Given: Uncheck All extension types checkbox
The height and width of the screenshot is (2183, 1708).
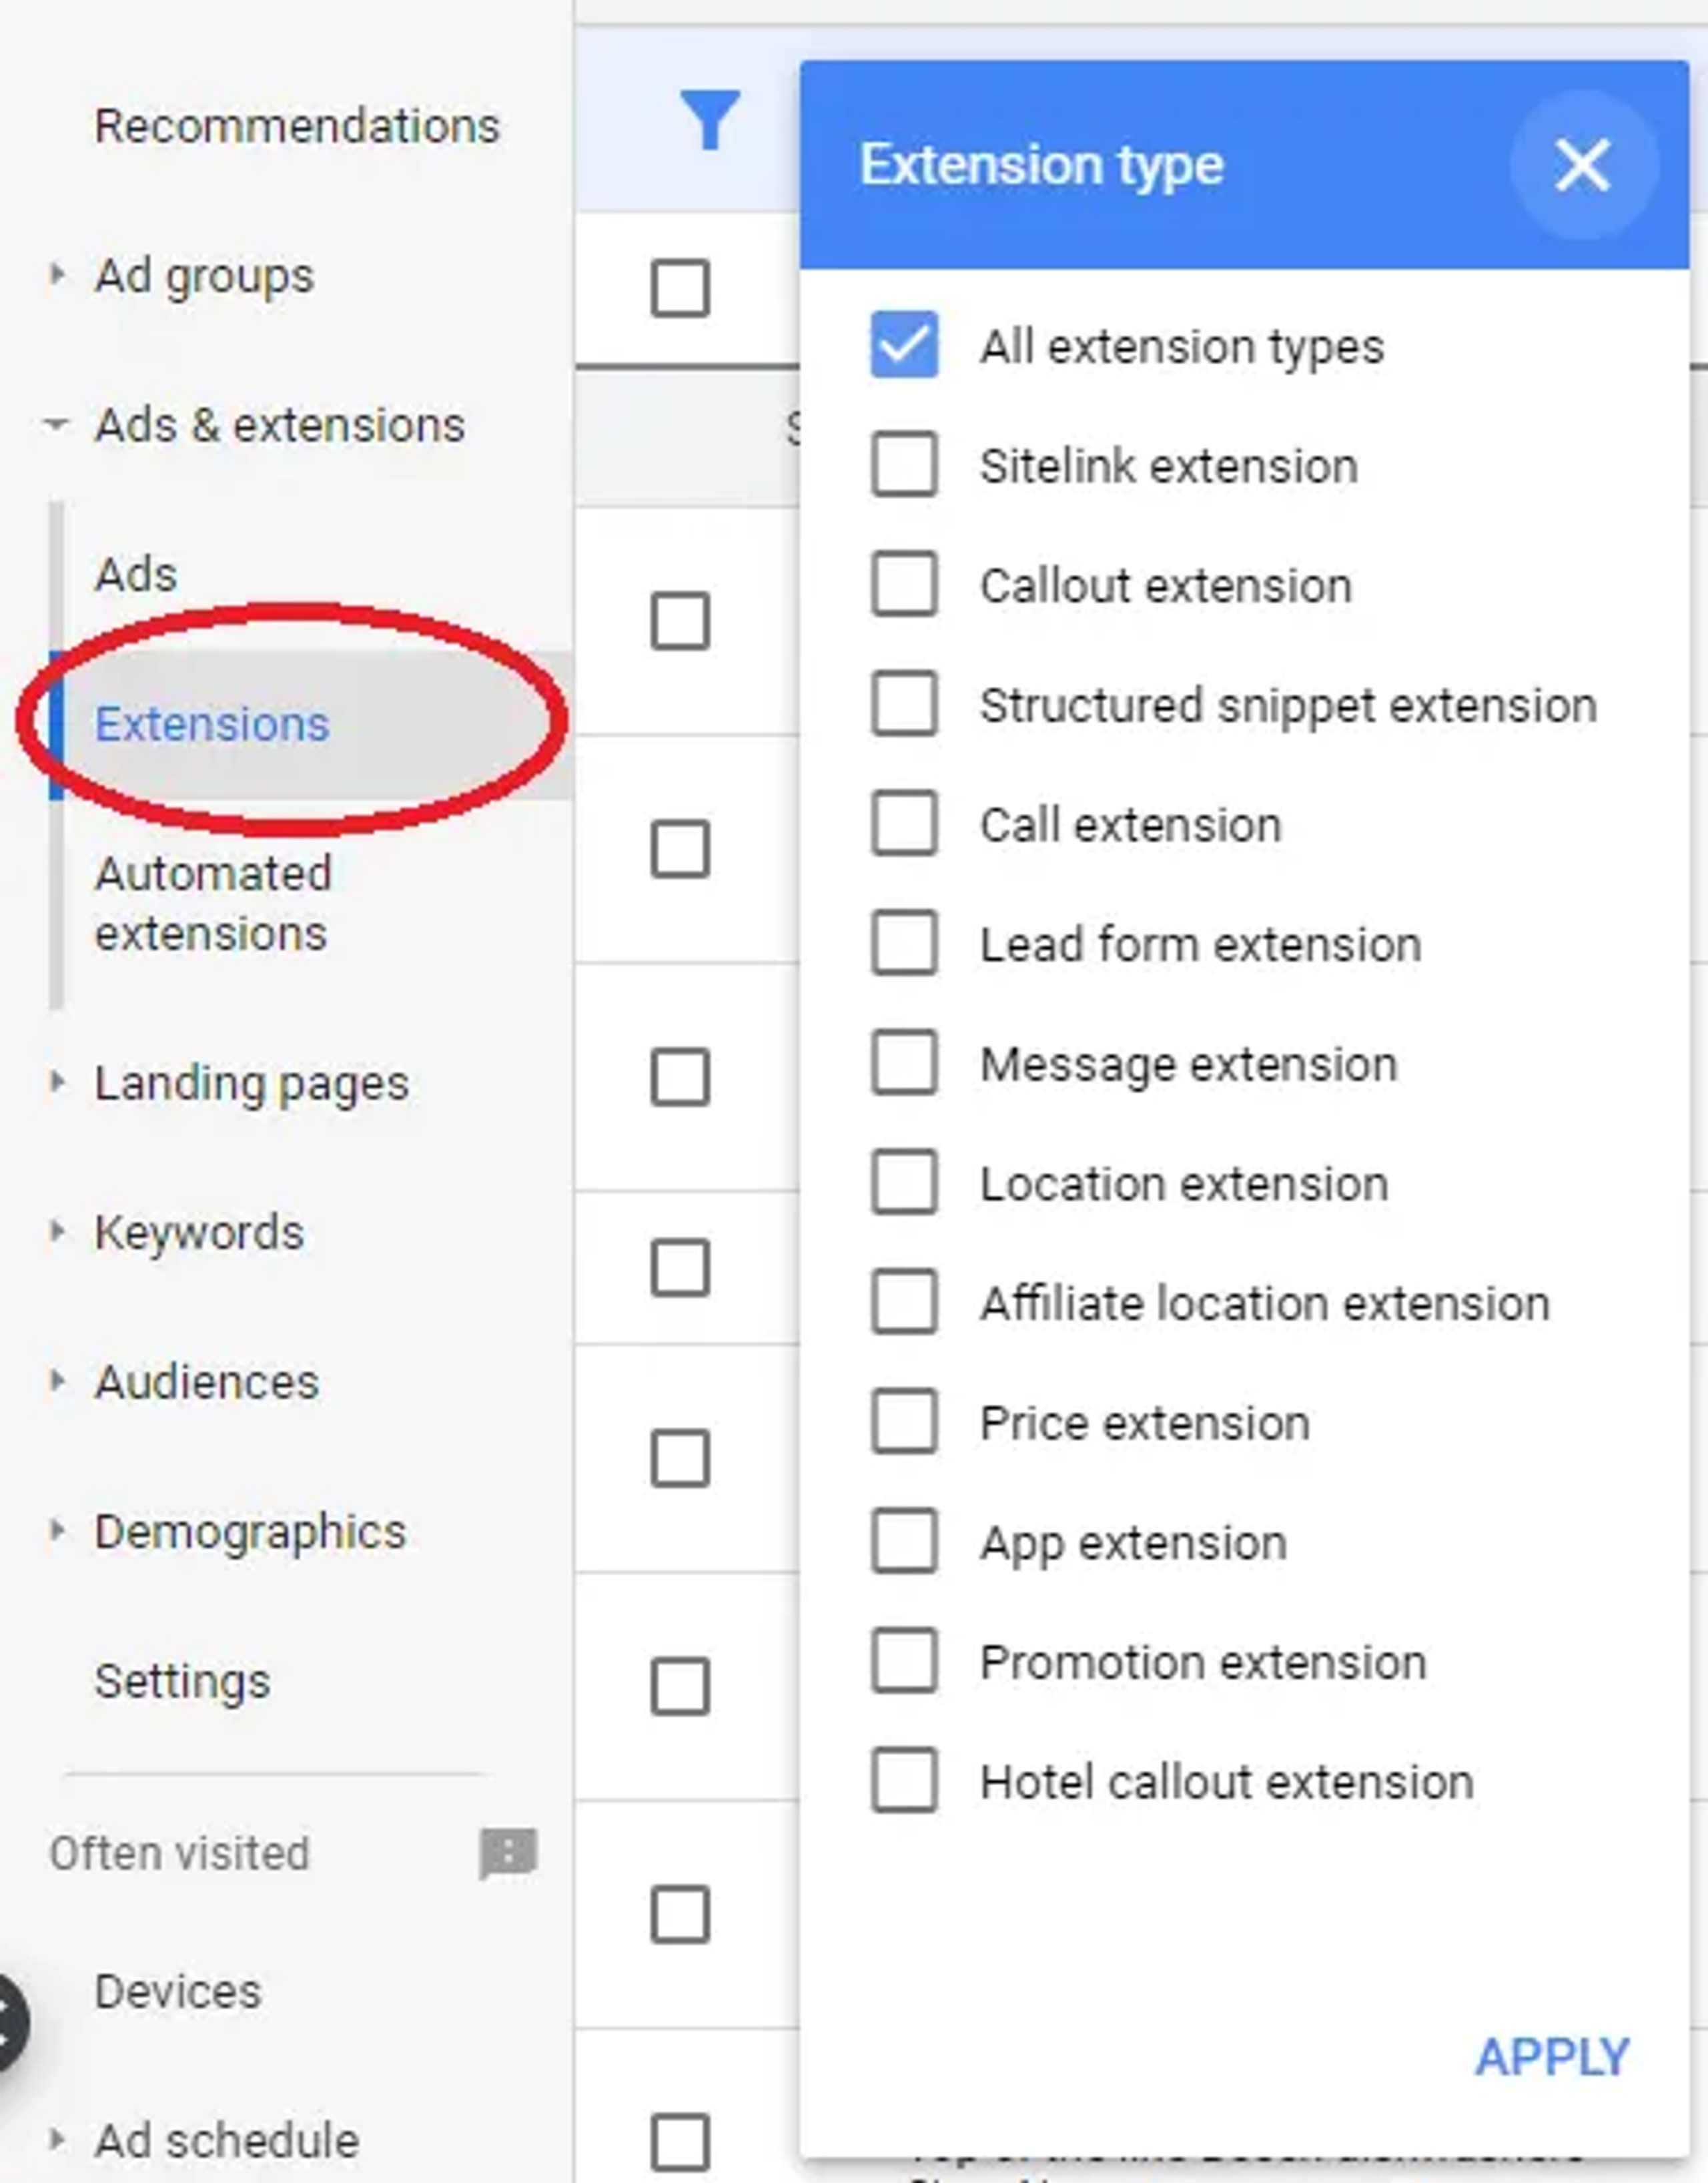Looking at the screenshot, I should (904, 345).
